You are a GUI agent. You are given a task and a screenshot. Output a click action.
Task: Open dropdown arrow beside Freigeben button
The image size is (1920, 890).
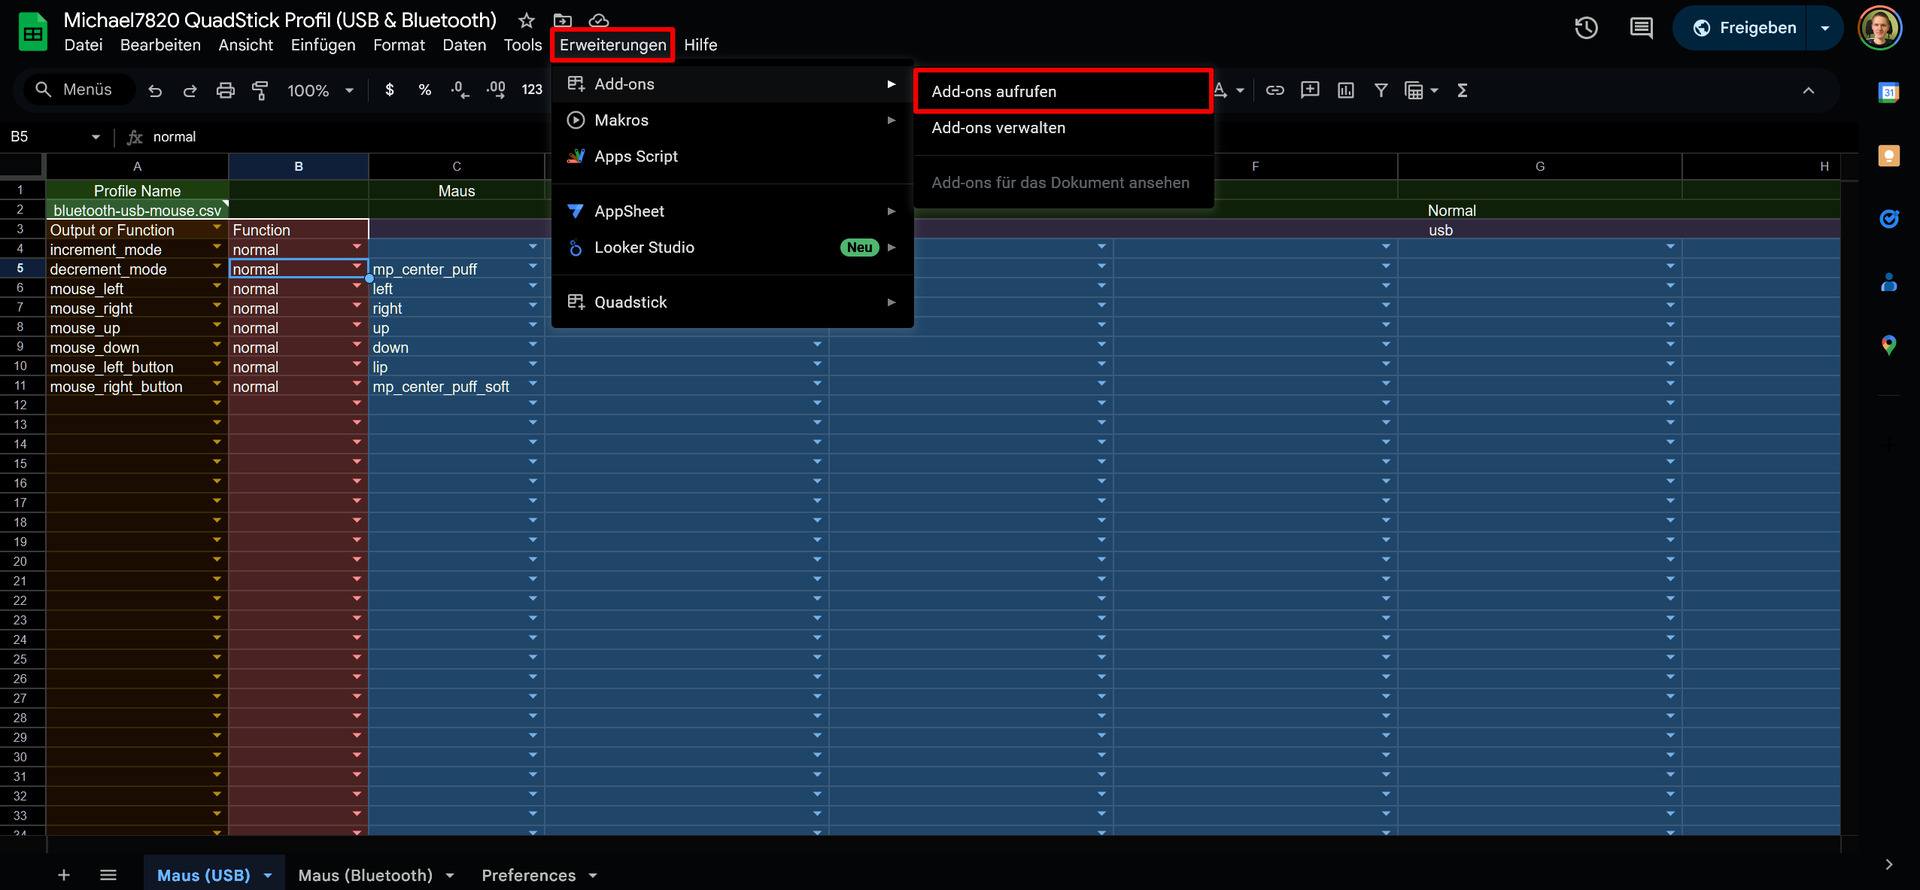pyautogui.click(x=1825, y=28)
